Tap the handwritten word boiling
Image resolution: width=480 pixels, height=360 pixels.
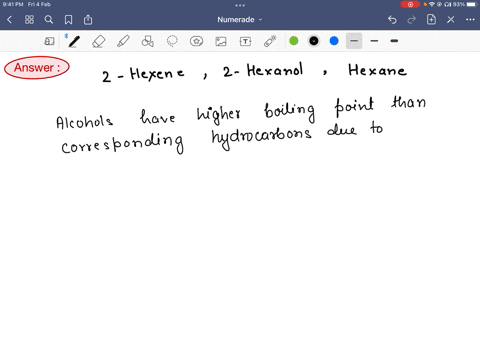click(289, 112)
